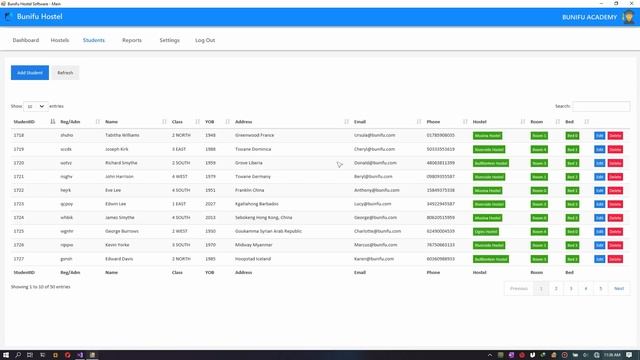Image resolution: width=640 pixels, height=360 pixels.
Task: Open Task View on the taskbar
Action: tap(30, 355)
